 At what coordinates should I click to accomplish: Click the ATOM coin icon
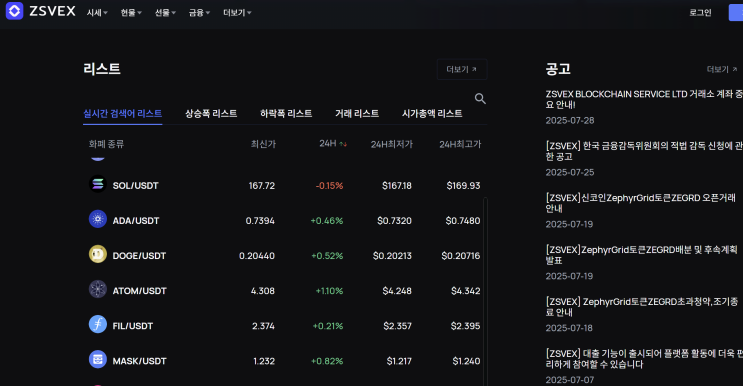pyautogui.click(x=98, y=289)
